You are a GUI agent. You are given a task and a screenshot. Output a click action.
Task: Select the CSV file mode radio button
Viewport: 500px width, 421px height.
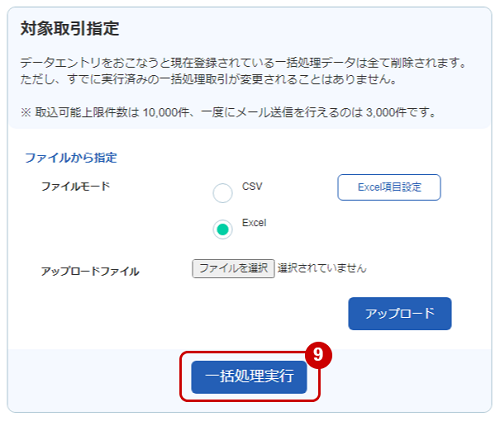click(222, 193)
